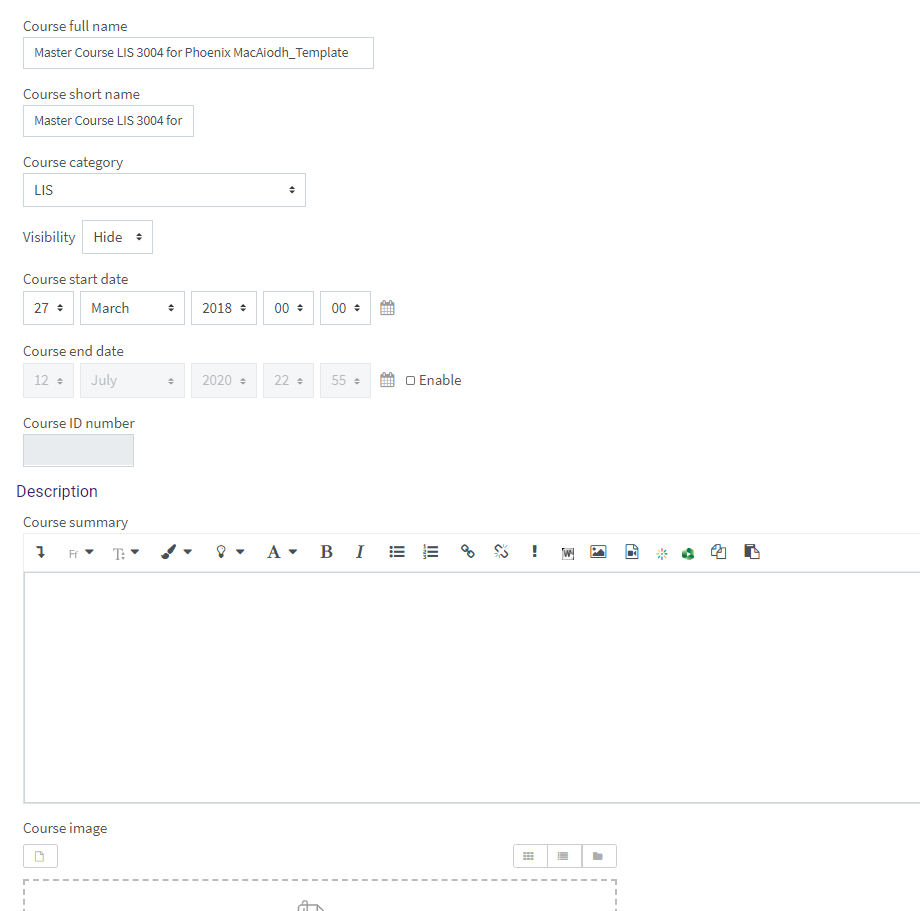Switch course image files to icon view
Screen dimensions: 920x911
pyautogui.click(x=529, y=856)
